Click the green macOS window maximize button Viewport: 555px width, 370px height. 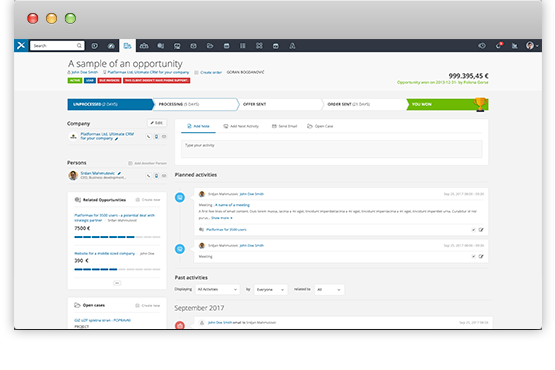[x=70, y=18]
